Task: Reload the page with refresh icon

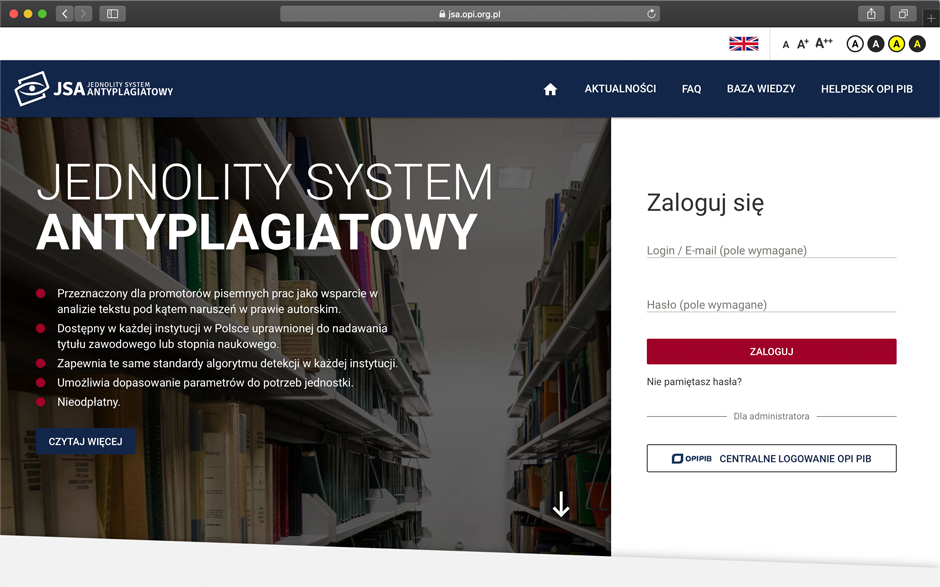Action: point(651,13)
